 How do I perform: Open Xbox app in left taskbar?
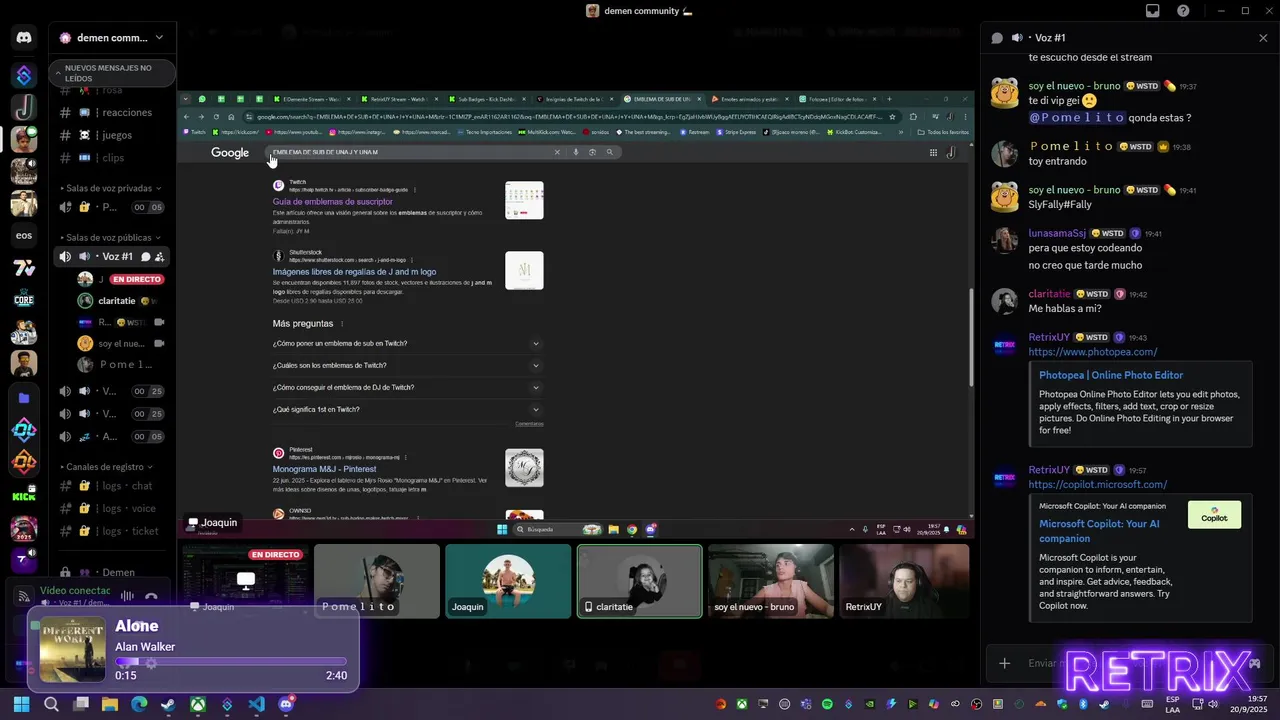click(198, 704)
